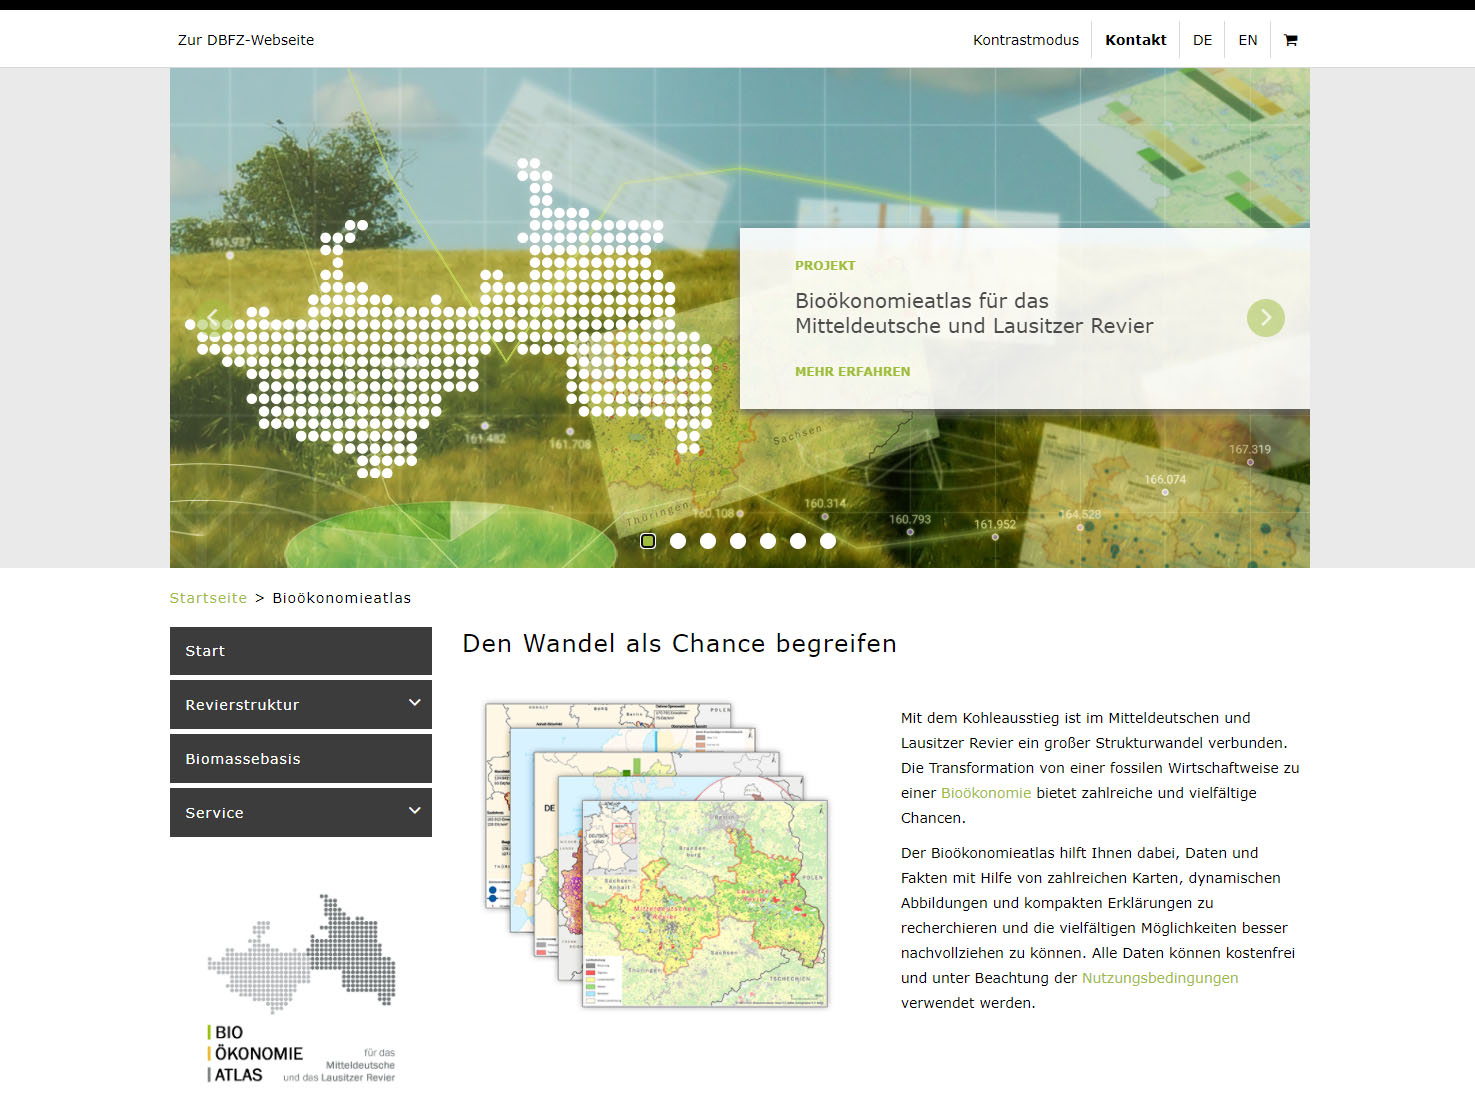Follow the Nutzungsbedingungen link
Image resolution: width=1475 pixels, height=1106 pixels.
(1159, 978)
